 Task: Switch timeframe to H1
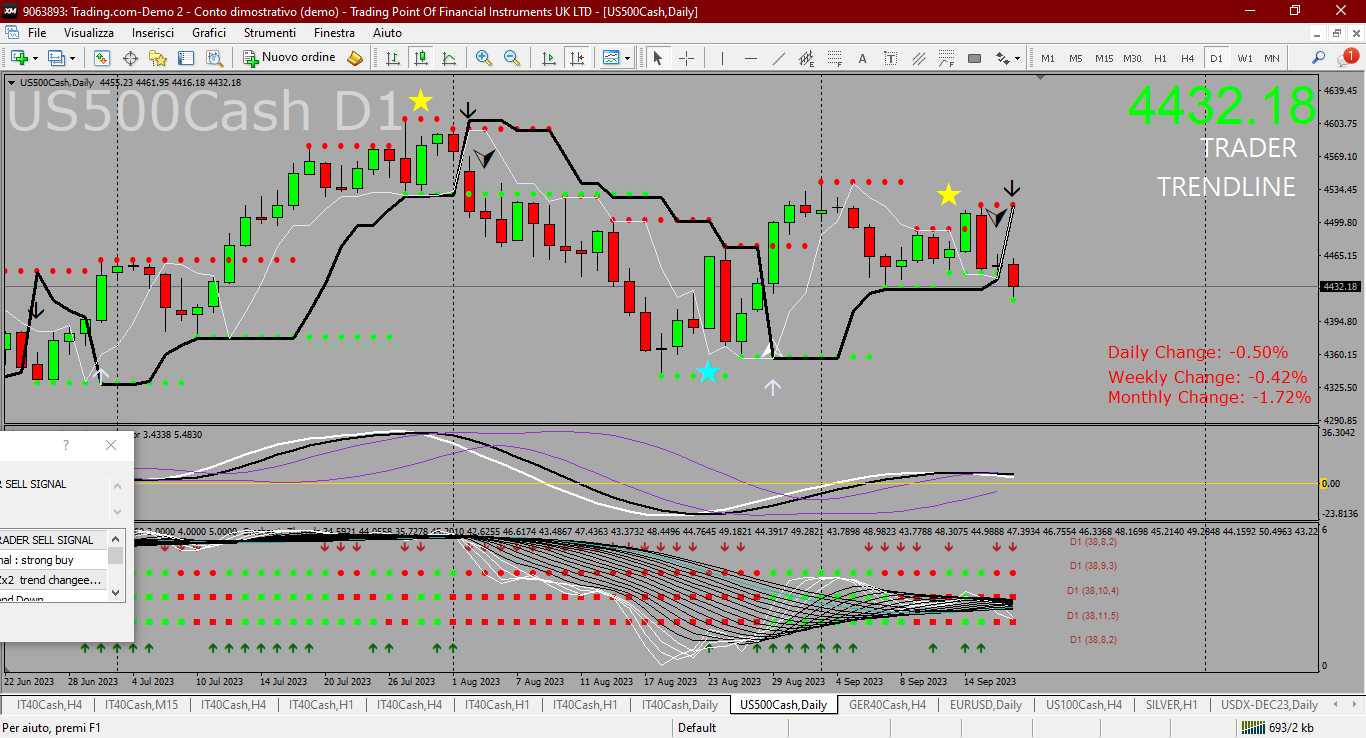(x=1160, y=58)
